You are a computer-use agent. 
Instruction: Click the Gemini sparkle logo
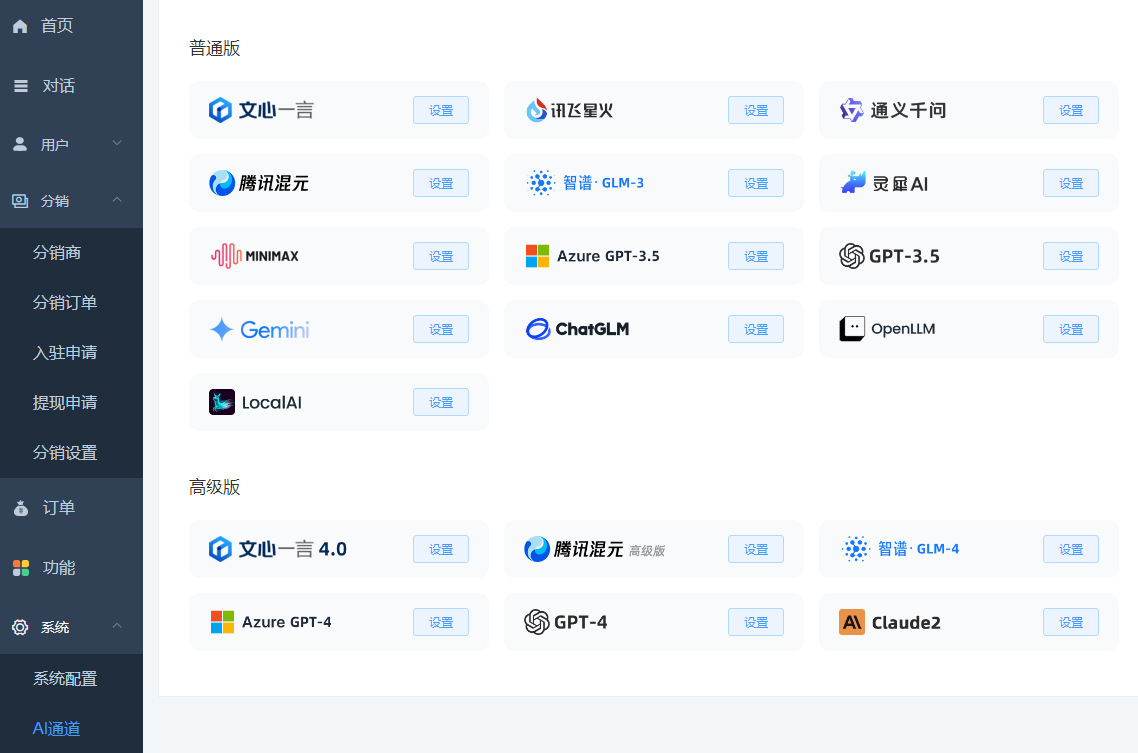click(x=221, y=329)
